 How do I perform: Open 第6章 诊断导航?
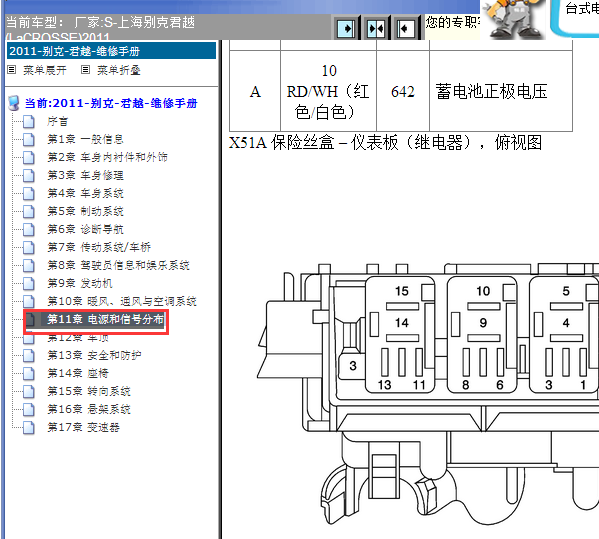point(85,229)
